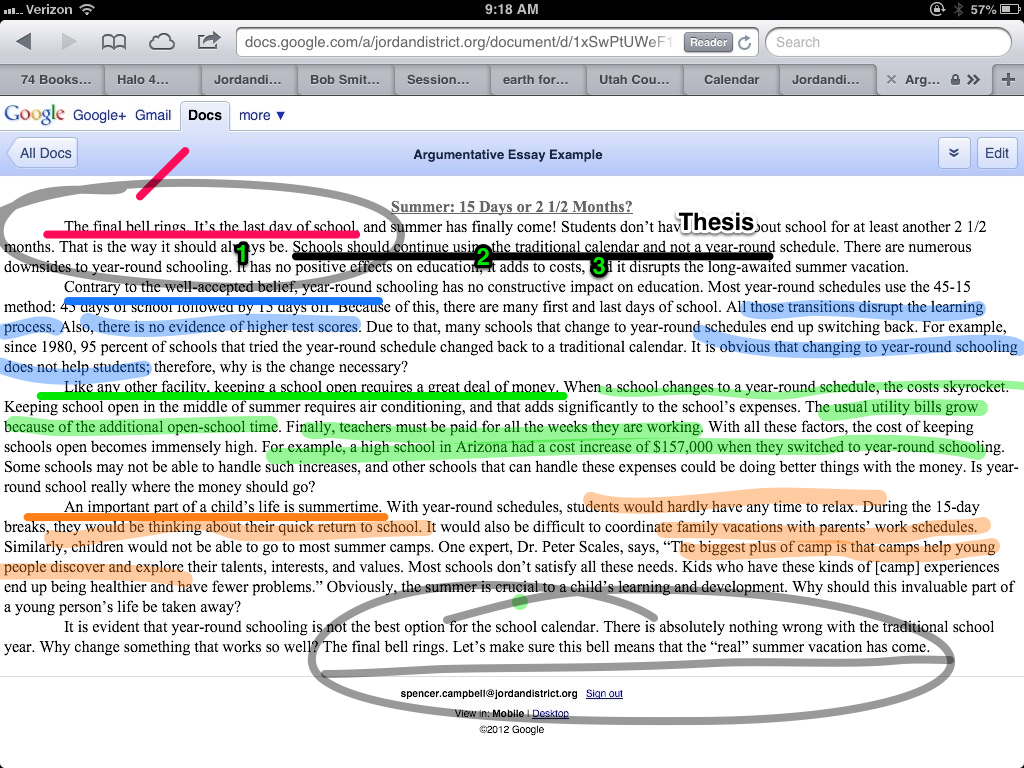This screenshot has height=768, width=1024.
Task: Switch to the earth for... tab
Action: tap(537, 80)
